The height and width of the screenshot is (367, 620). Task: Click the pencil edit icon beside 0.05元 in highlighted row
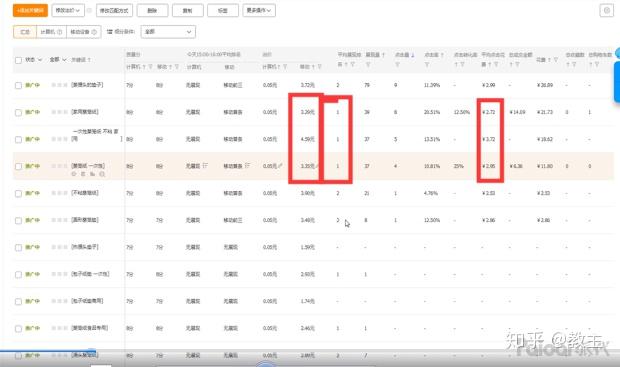pos(280,166)
